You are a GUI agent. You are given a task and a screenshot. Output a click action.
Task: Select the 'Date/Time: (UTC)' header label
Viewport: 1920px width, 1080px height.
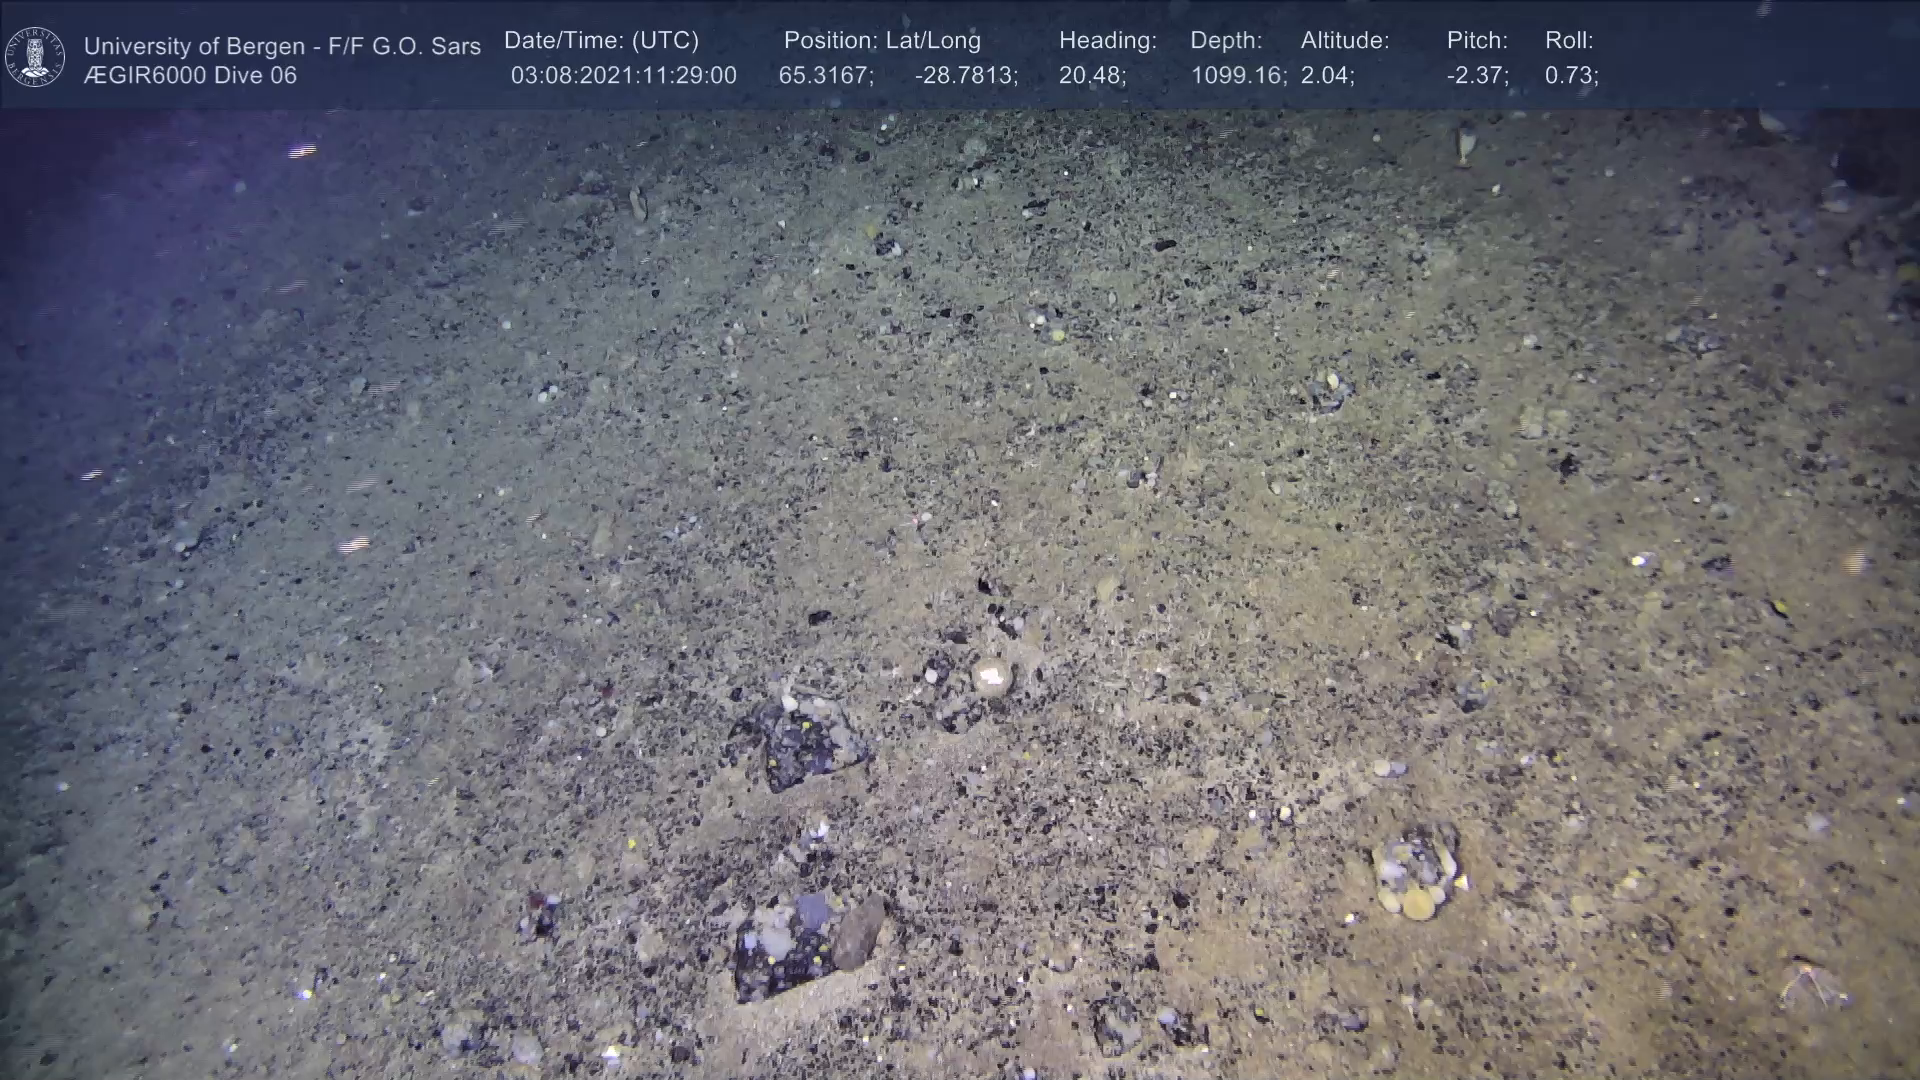(x=601, y=41)
